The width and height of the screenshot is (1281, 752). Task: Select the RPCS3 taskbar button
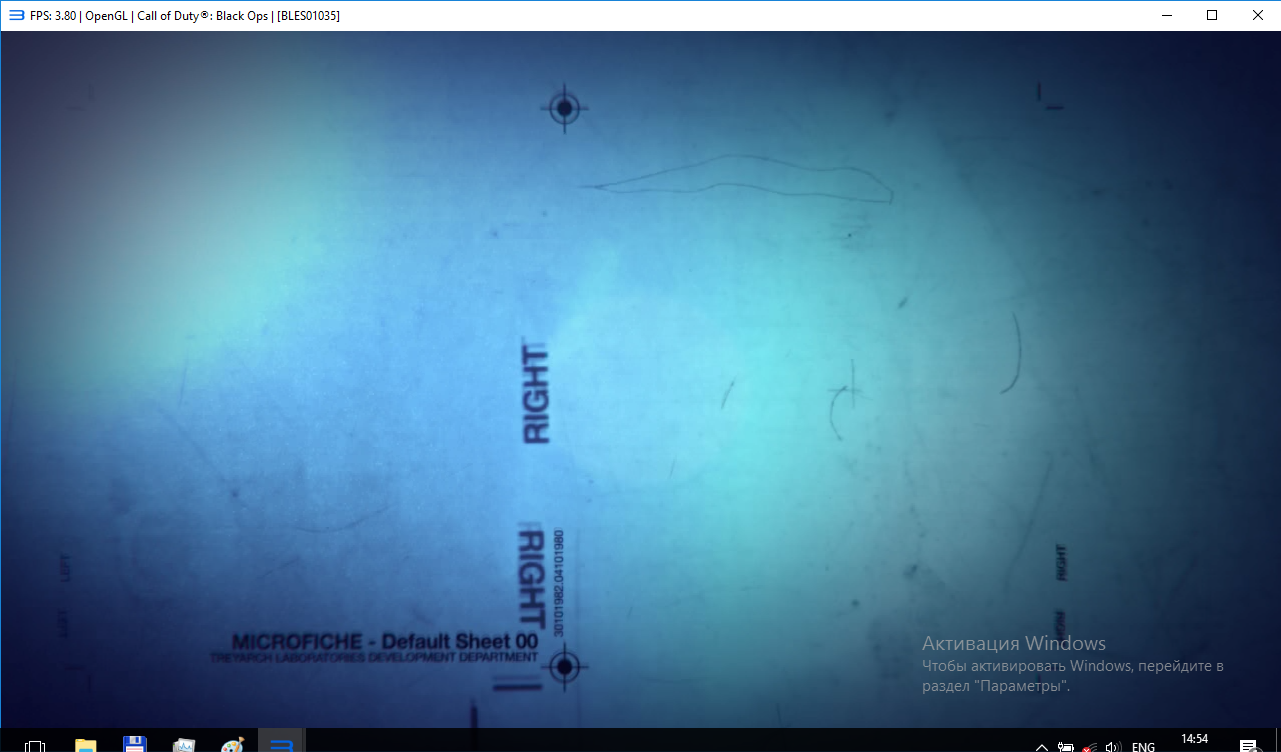[x=282, y=741]
